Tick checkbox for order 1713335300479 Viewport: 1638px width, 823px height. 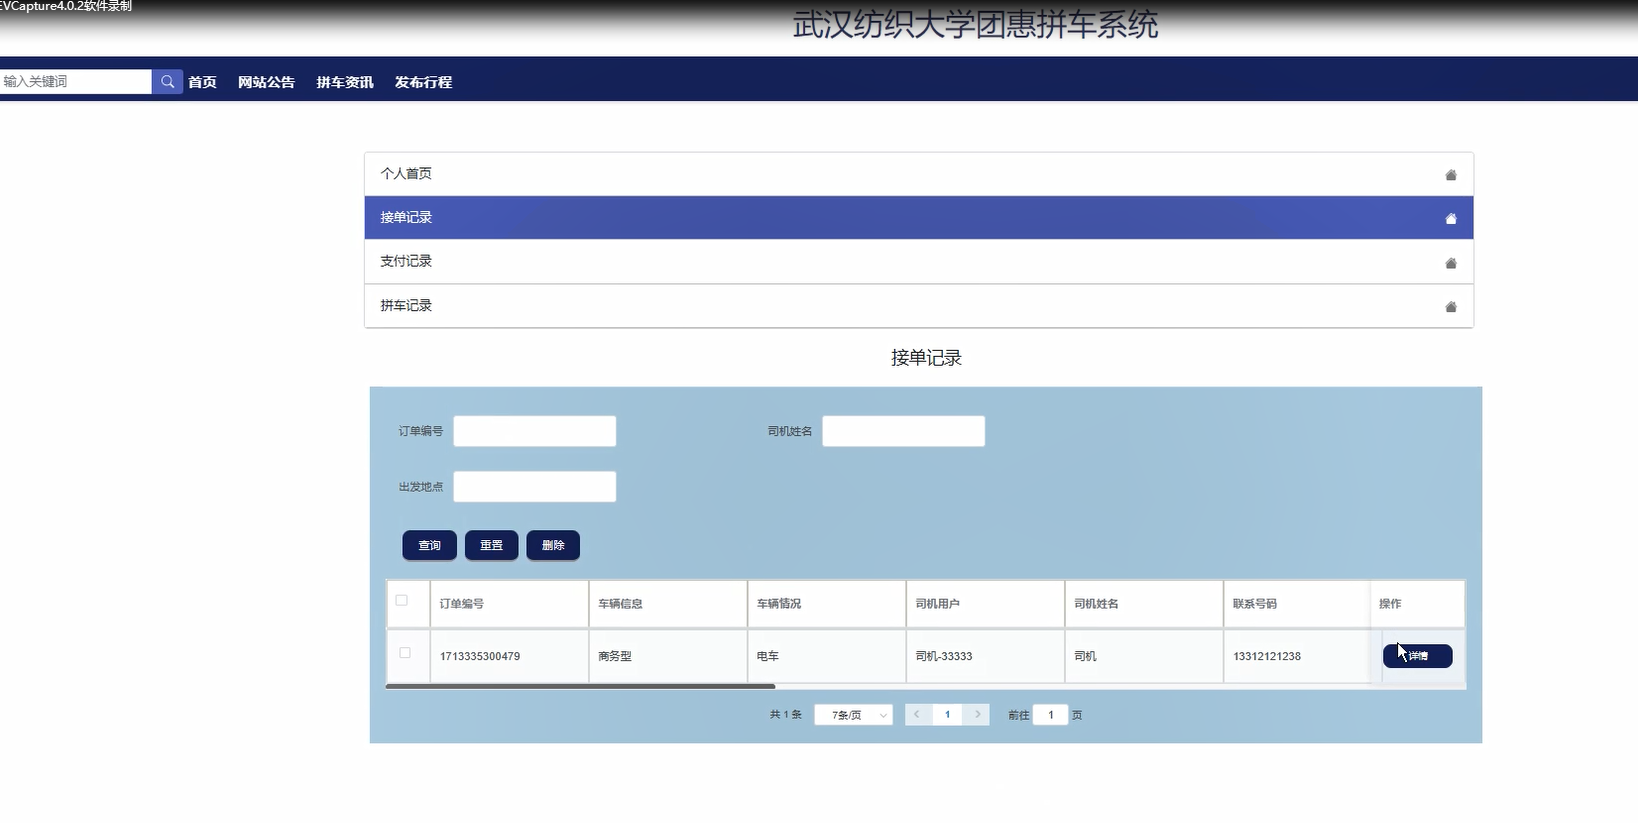pos(405,652)
